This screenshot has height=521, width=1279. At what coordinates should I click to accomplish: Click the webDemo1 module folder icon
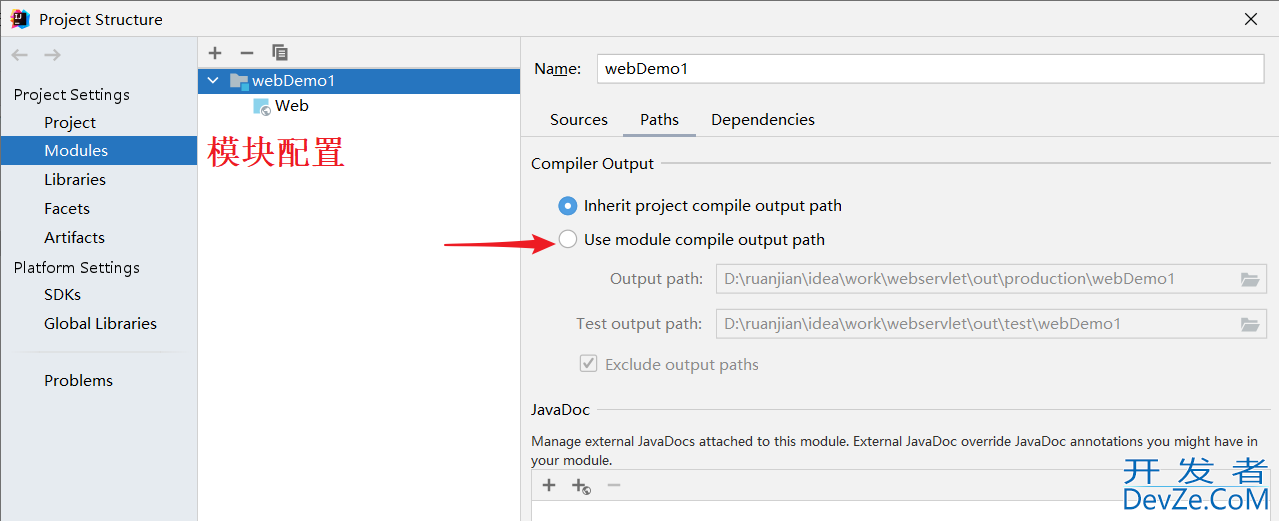click(239, 81)
